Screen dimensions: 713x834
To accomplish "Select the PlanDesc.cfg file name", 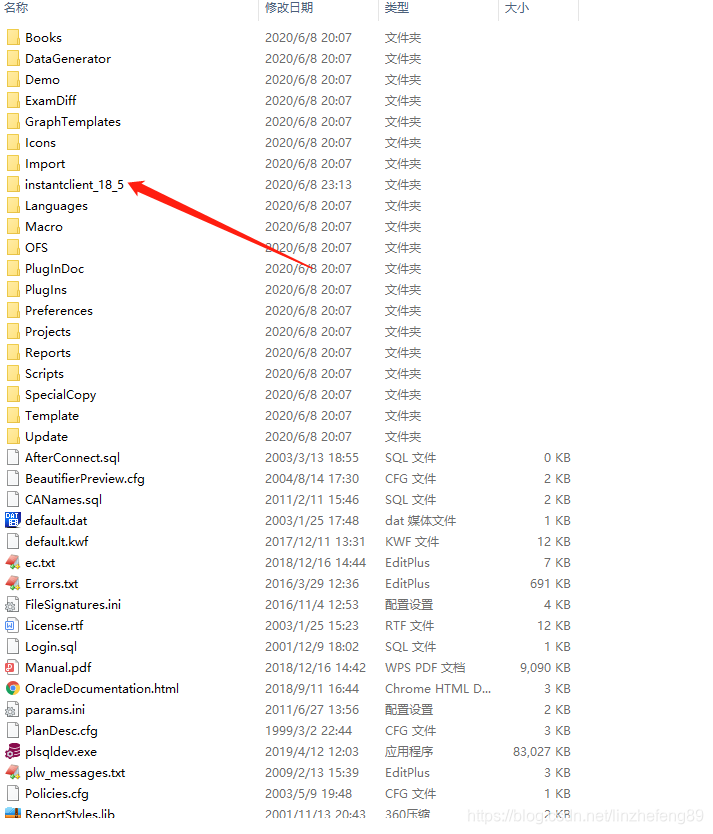I will (62, 731).
